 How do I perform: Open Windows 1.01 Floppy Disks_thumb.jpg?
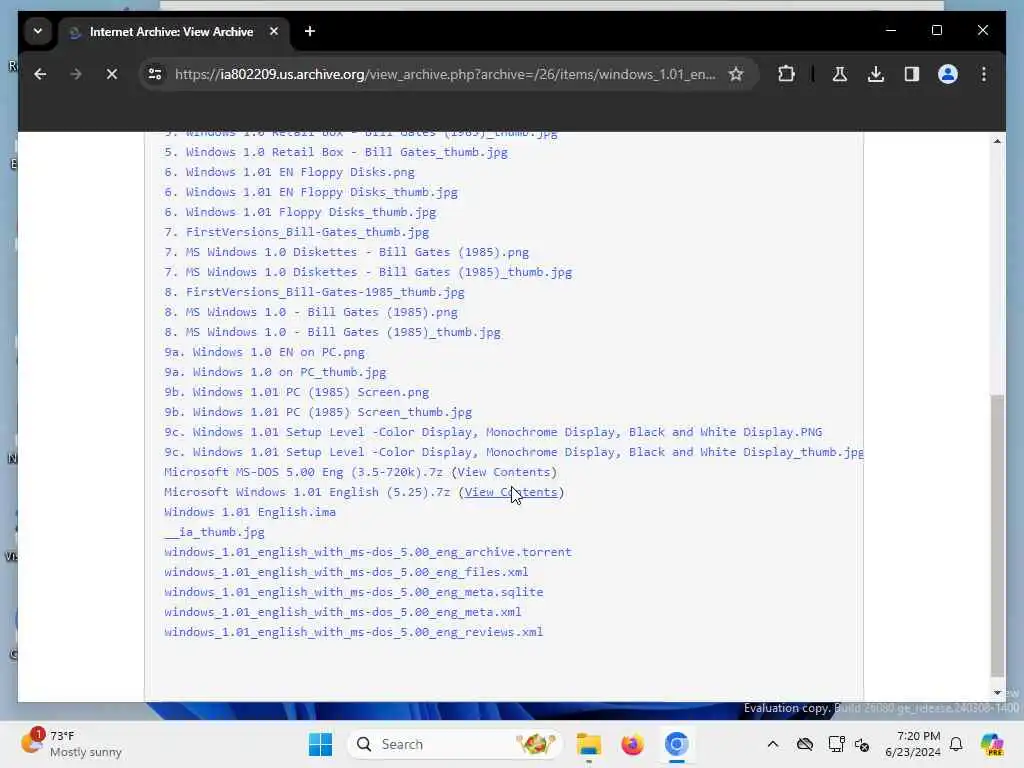[x=300, y=212]
